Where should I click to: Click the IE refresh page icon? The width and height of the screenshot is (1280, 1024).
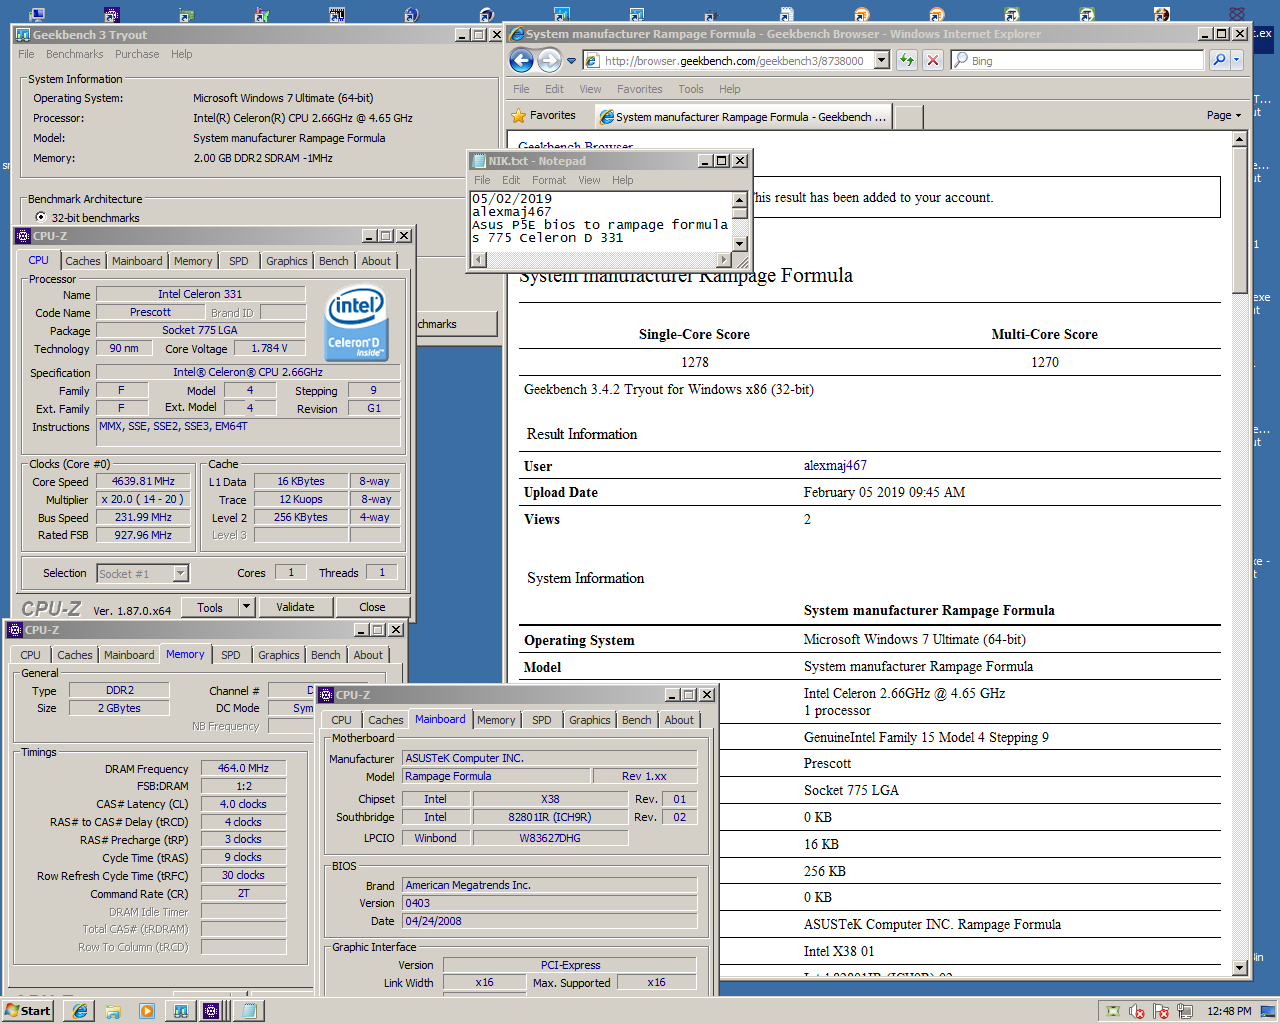[906, 60]
